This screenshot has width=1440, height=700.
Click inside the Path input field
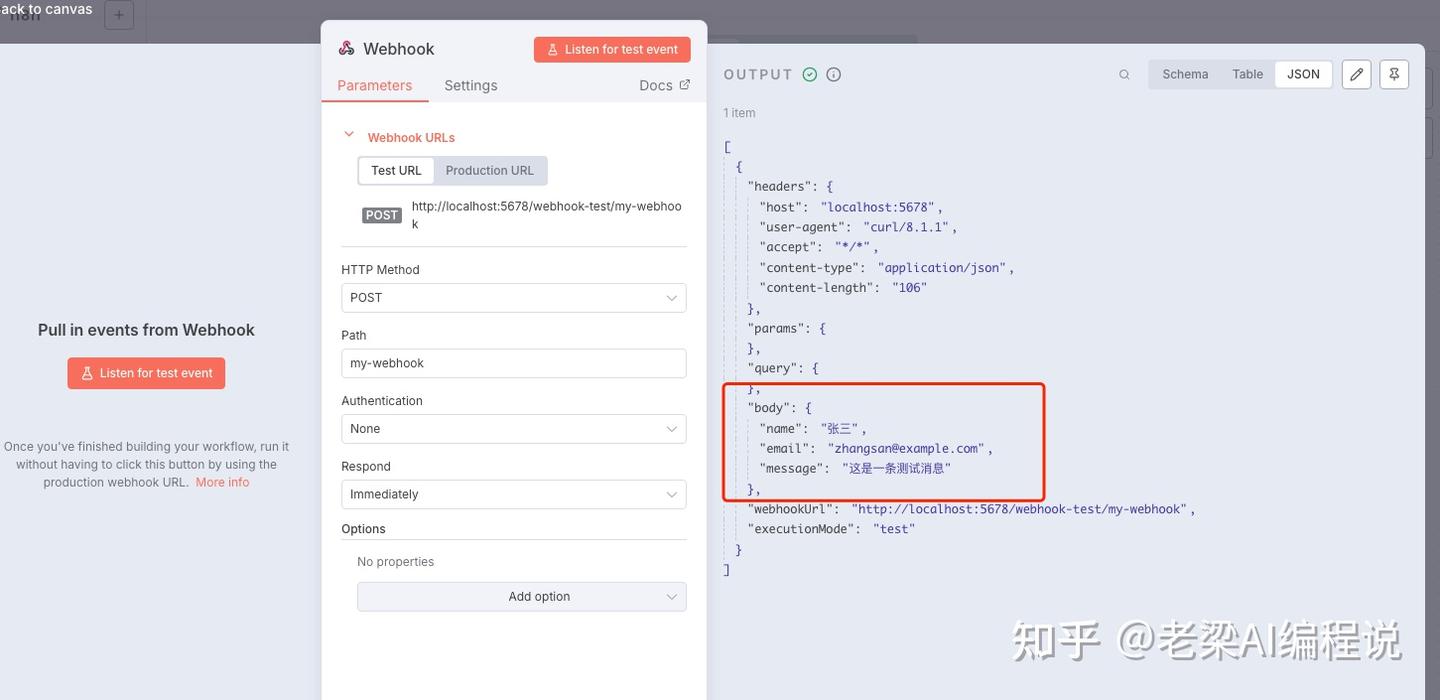[x=512, y=361]
